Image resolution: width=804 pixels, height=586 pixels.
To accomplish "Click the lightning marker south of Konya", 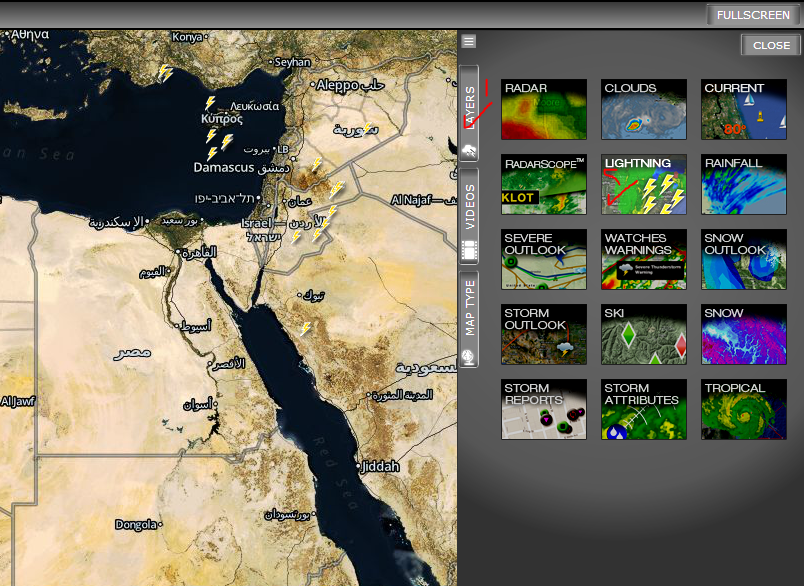I will pyautogui.click(x=165, y=73).
